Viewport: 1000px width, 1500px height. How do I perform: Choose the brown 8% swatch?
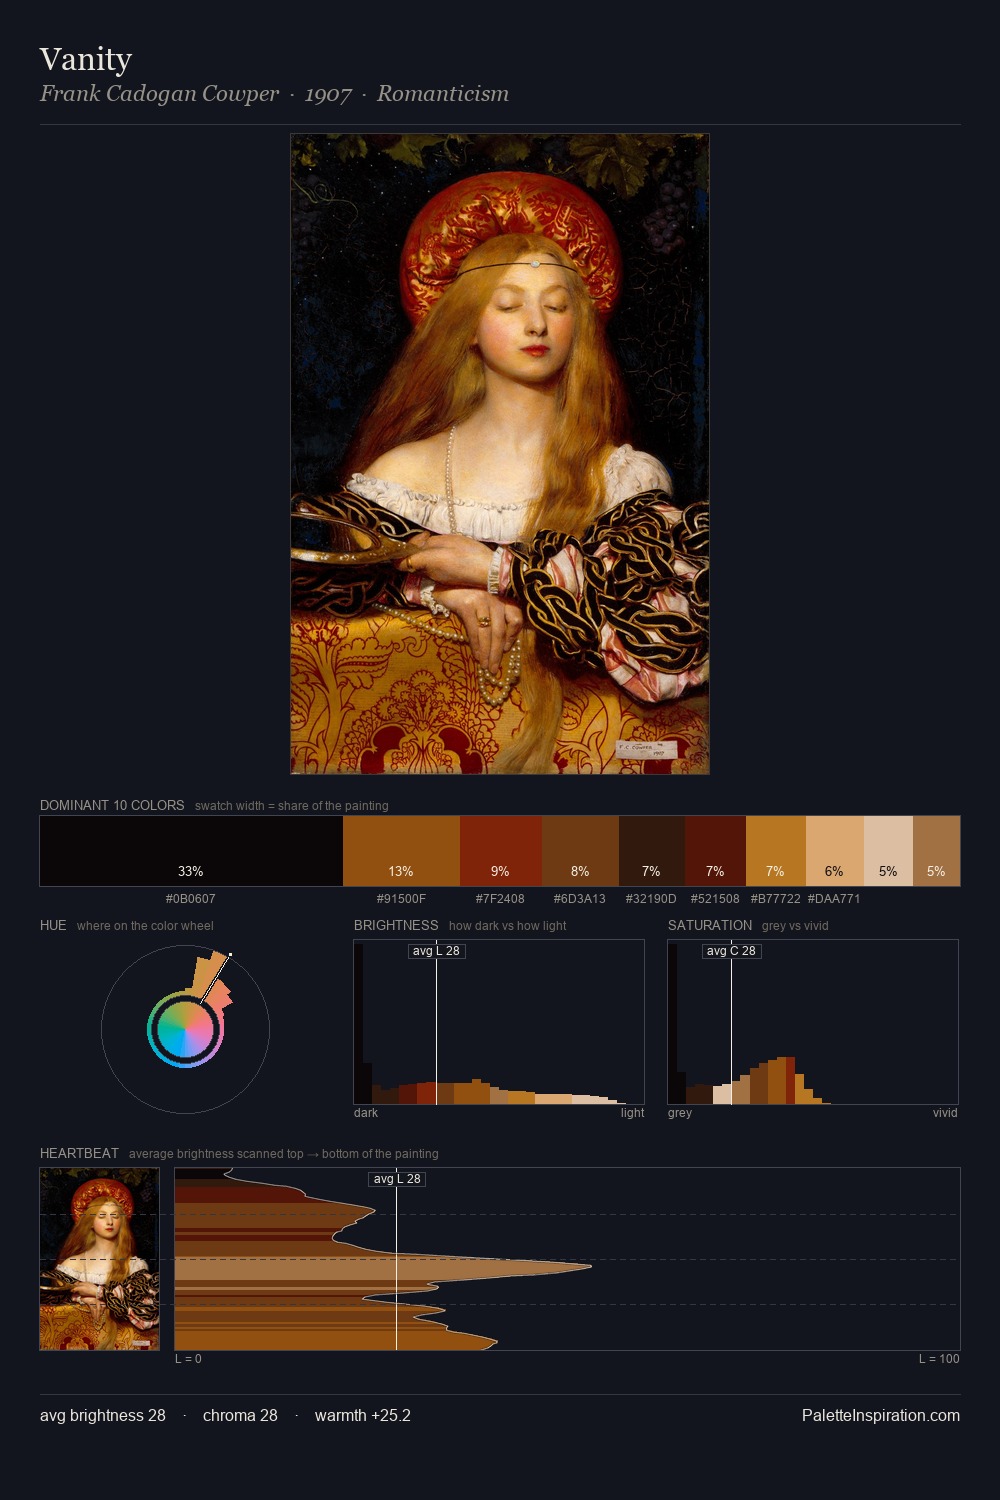pos(580,851)
